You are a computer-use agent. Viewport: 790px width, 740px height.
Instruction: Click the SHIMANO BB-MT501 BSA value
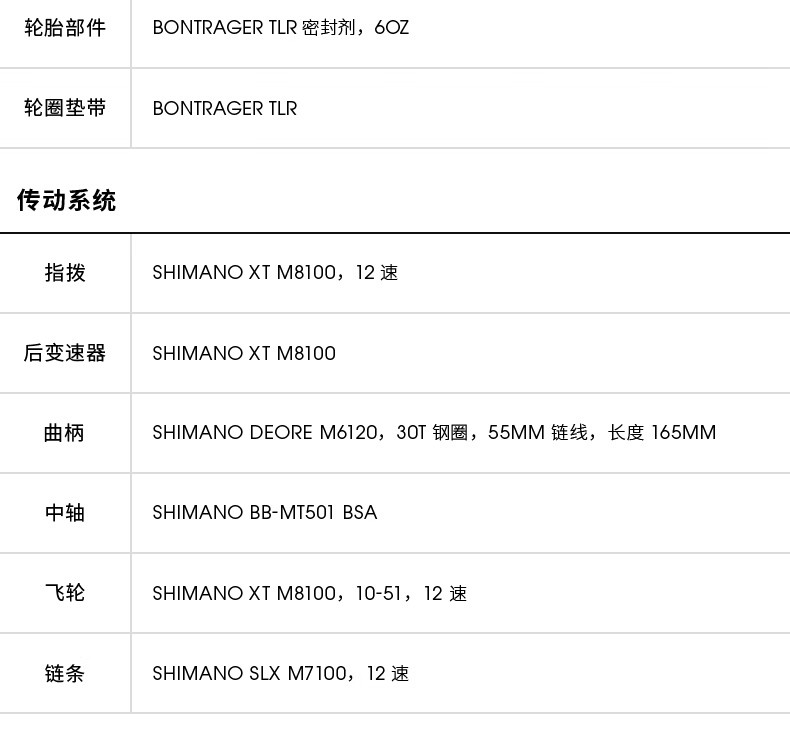tap(265, 513)
